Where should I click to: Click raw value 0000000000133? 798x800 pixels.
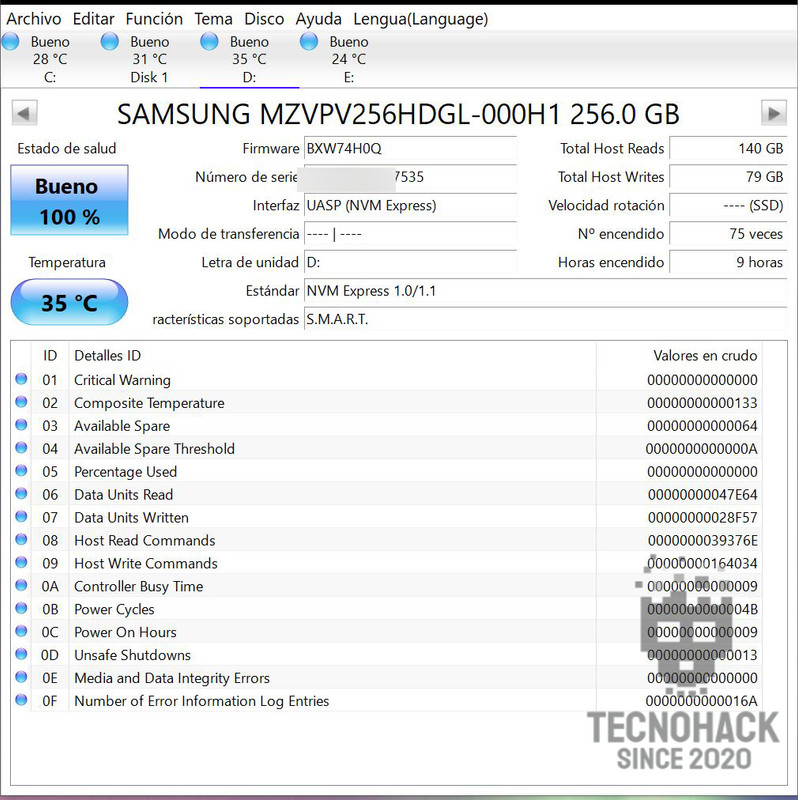point(703,403)
